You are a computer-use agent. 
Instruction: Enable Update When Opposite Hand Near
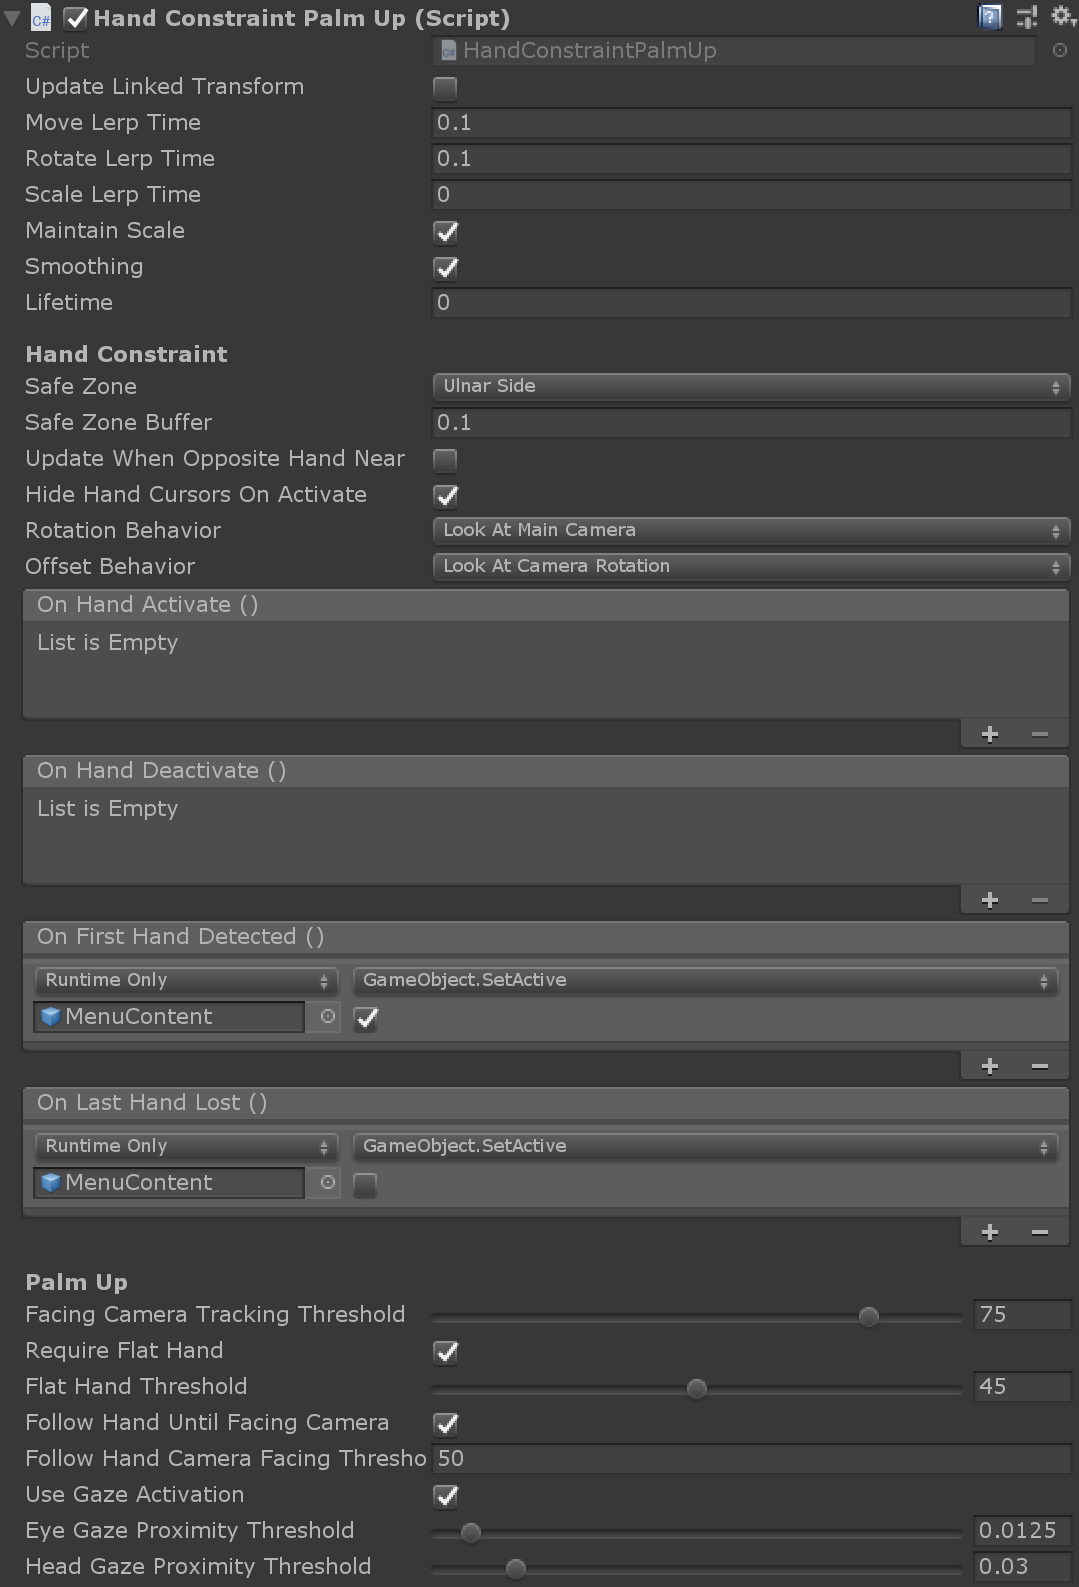pyautogui.click(x=445, y=460)
